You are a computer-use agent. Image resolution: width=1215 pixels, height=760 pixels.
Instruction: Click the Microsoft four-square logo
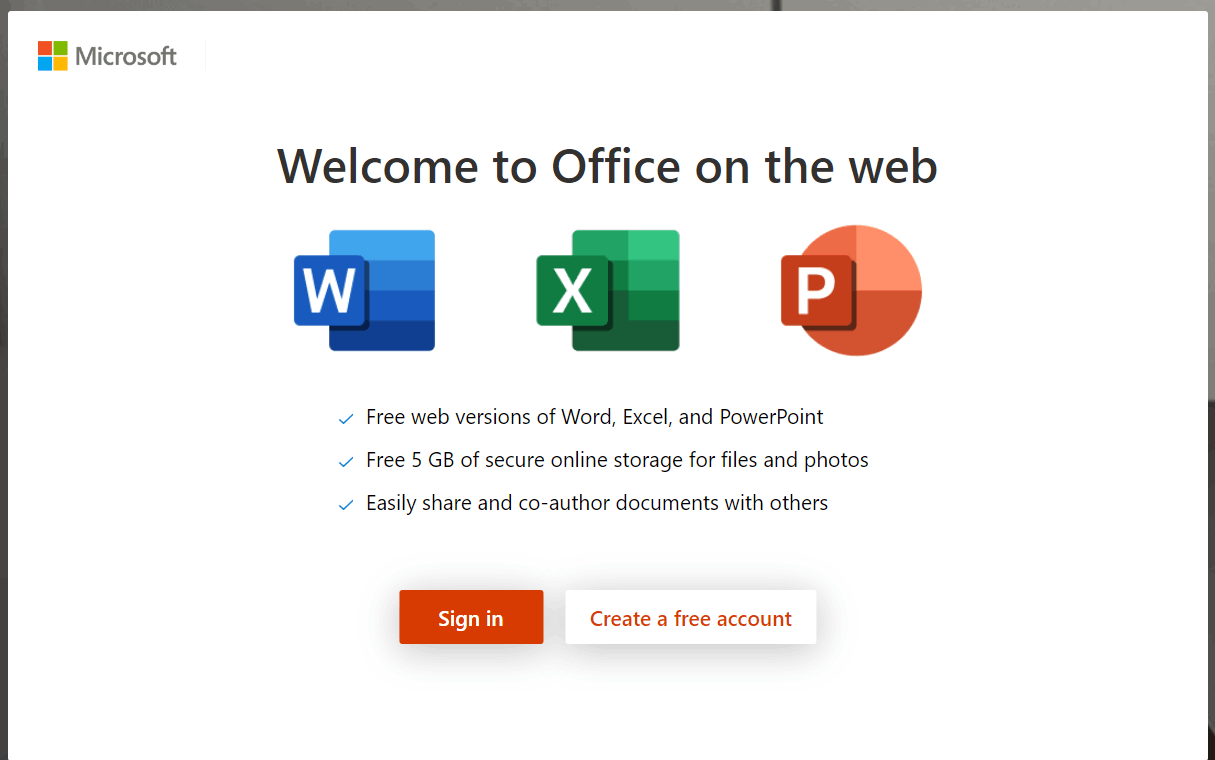click(x=53, y=56)
